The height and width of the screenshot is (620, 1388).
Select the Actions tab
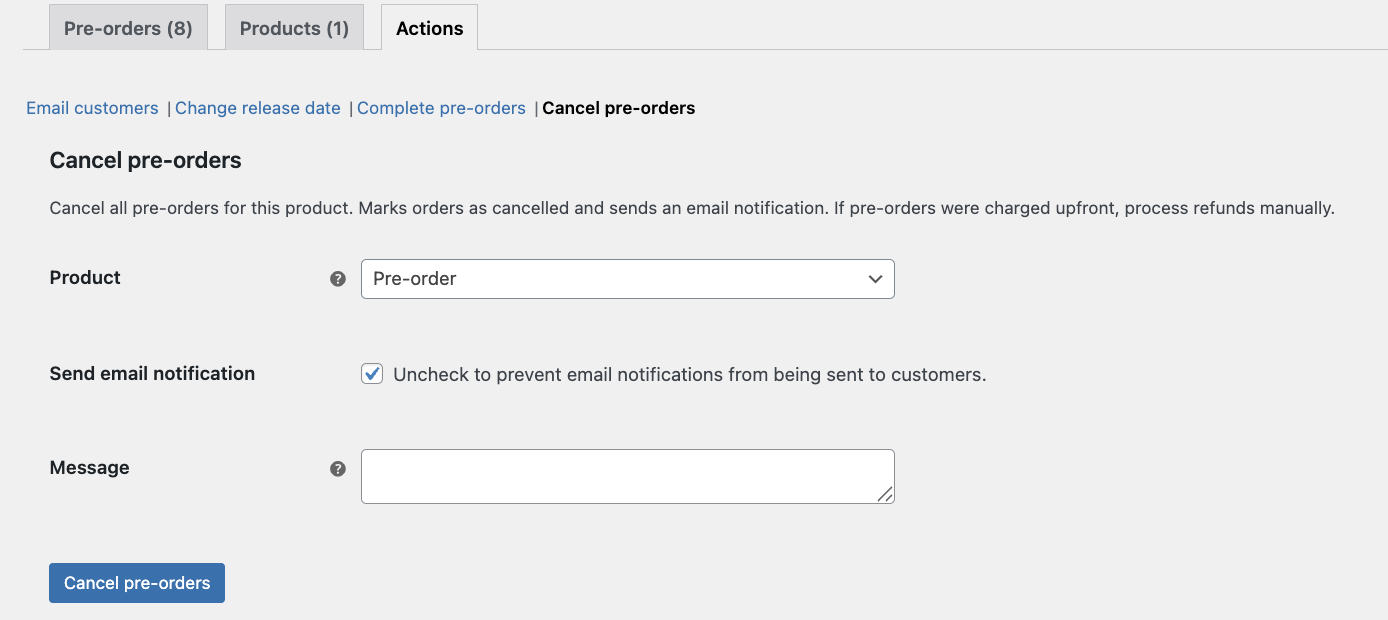pyautogui.click(x=429, y=28)
